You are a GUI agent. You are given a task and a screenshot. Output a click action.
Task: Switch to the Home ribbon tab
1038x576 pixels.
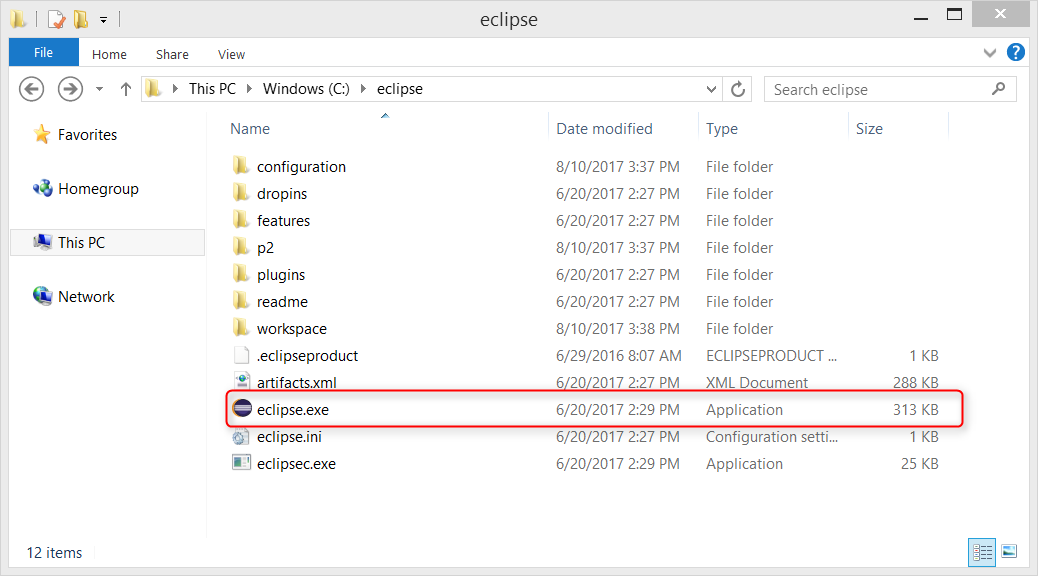(109, 54)
